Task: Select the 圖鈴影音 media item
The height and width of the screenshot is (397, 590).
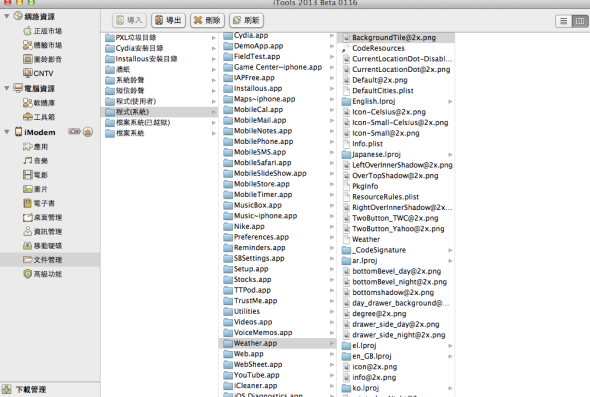Action: [42, 59]
